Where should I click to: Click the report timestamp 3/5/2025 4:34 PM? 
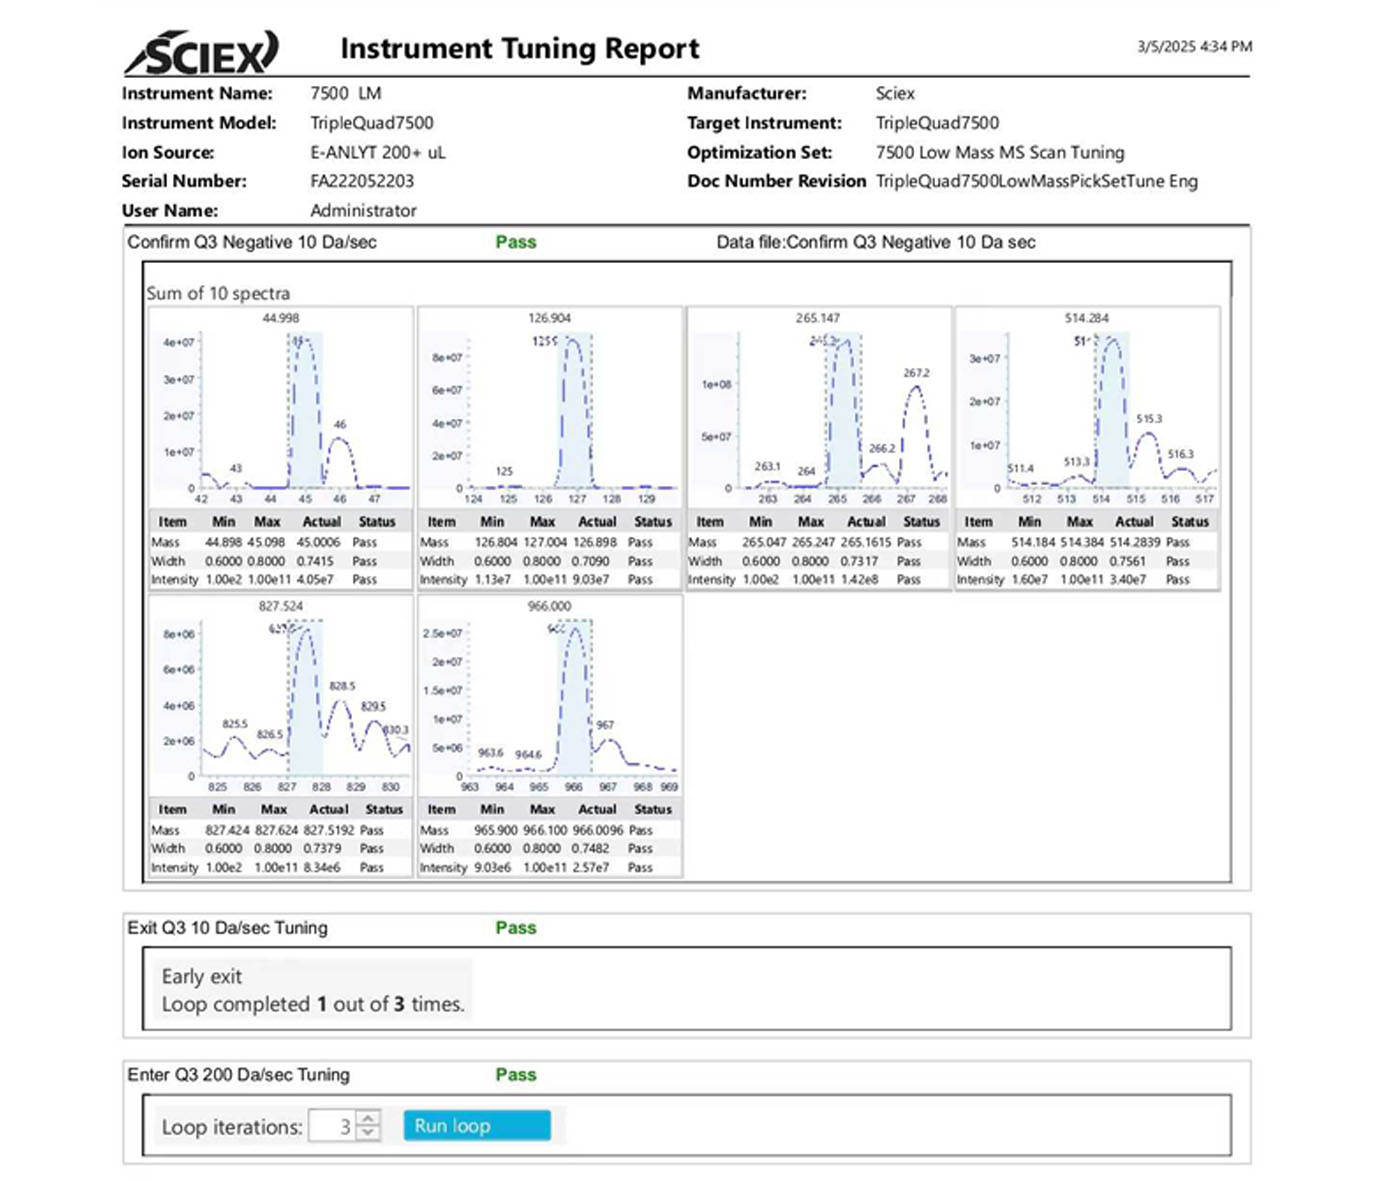coord(1194,46)
